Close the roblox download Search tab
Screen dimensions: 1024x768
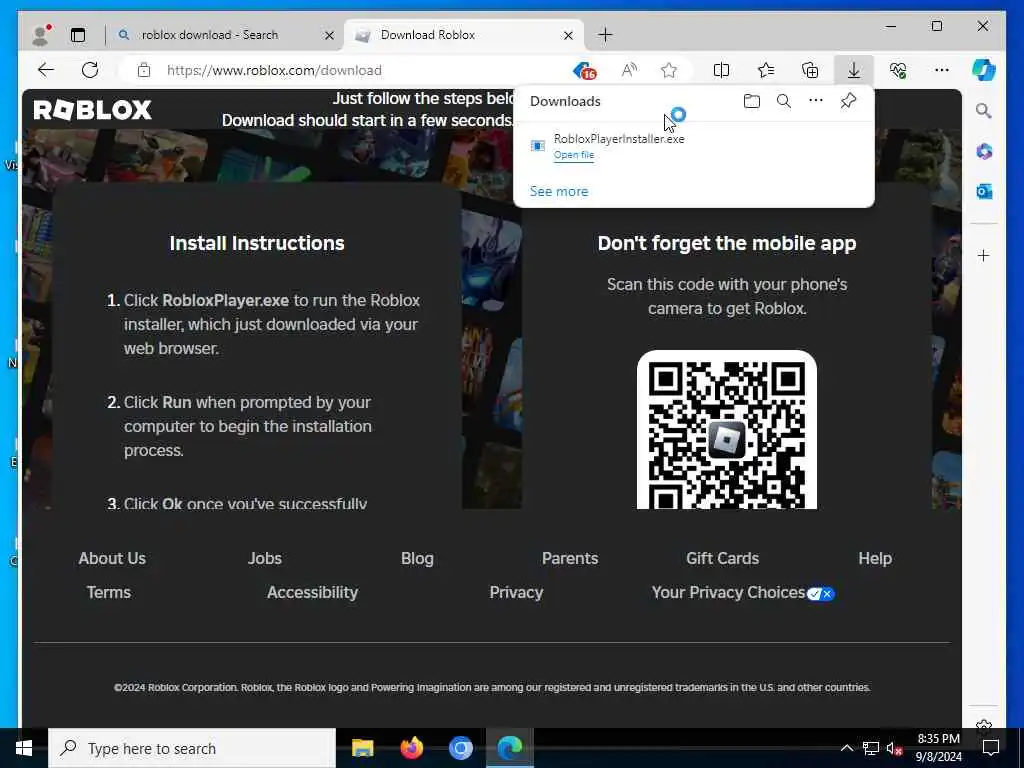(329, 35)
